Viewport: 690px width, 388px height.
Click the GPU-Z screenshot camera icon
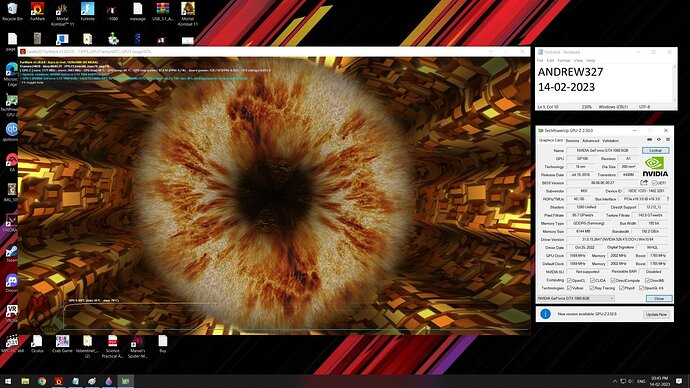pos(650,140)
